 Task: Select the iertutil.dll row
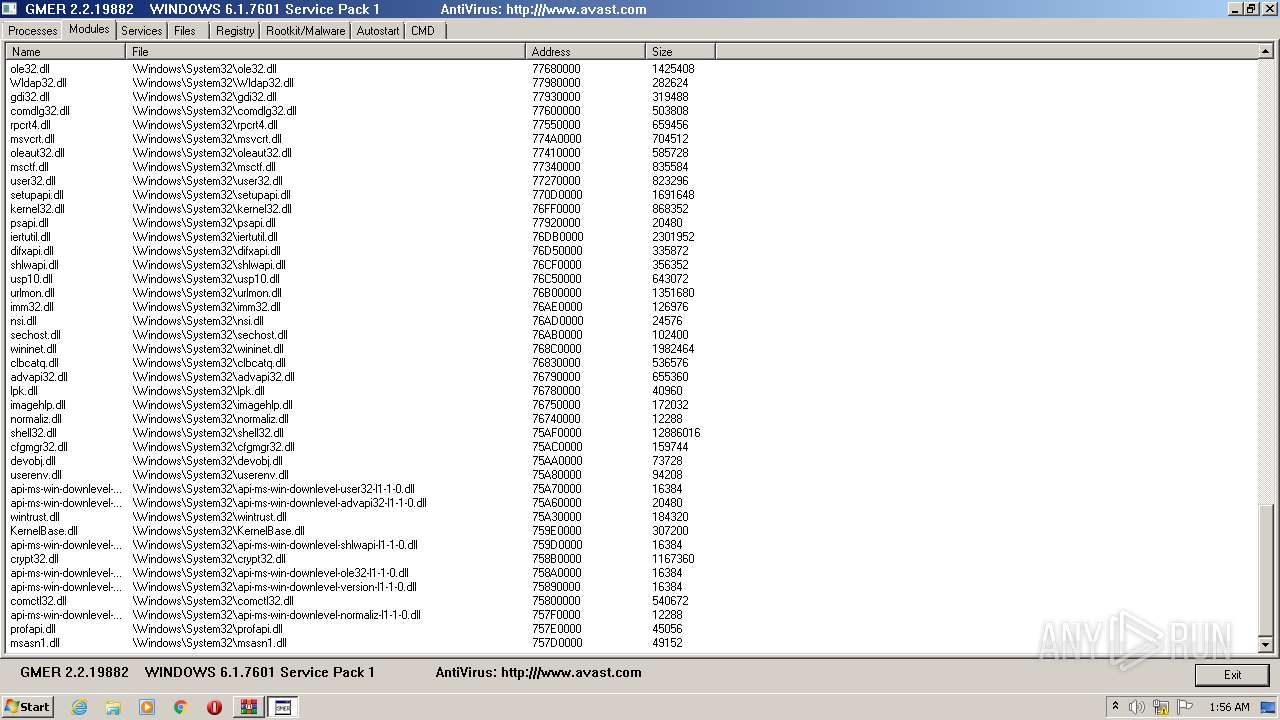coord(630,237)
